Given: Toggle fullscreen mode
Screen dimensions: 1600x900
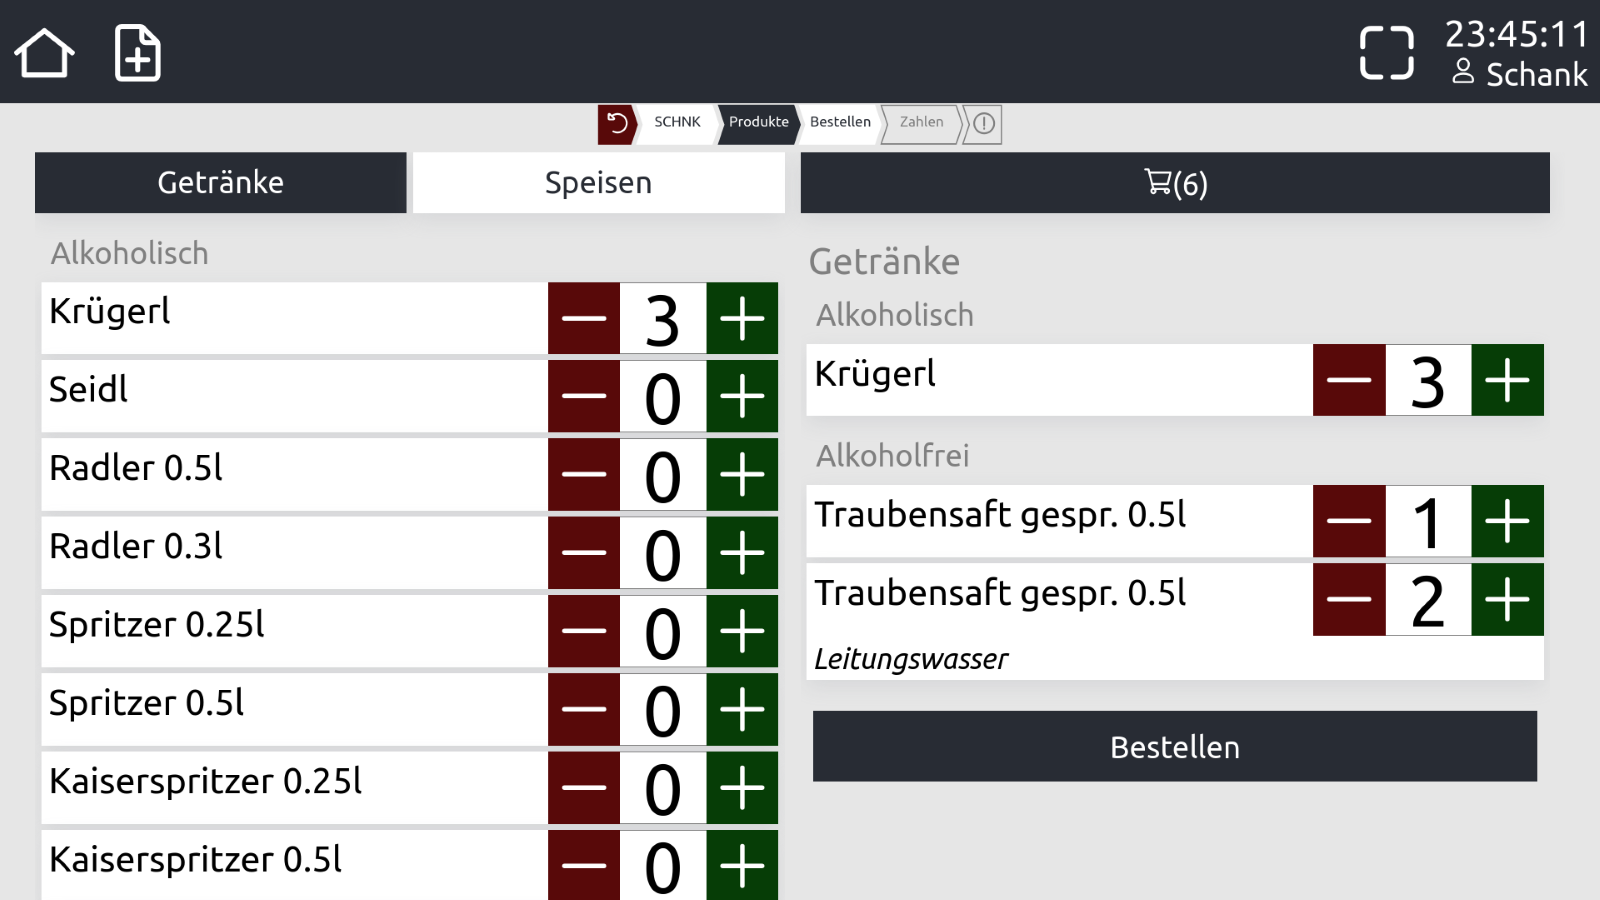Looking at the screenshot, I should click(1386, 53).
